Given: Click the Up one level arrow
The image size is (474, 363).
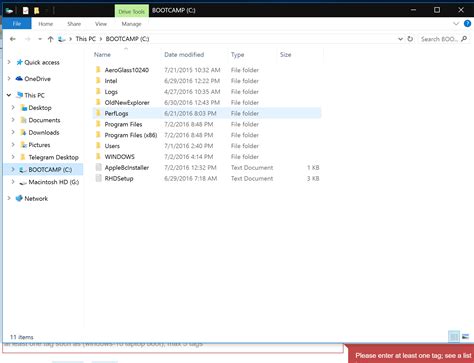Looking at the screenshot, I should click(50, 39).
